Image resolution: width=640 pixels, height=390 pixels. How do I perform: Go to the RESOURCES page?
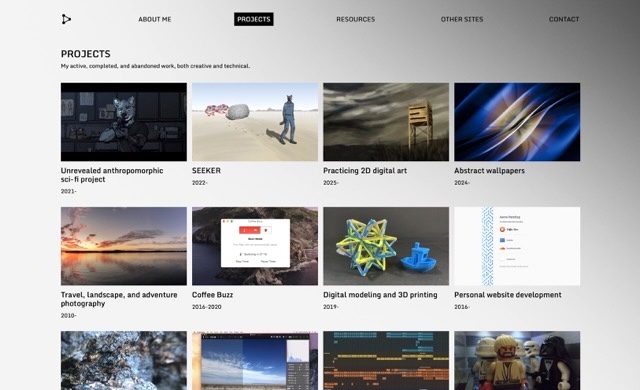click(x=356, y=19)
